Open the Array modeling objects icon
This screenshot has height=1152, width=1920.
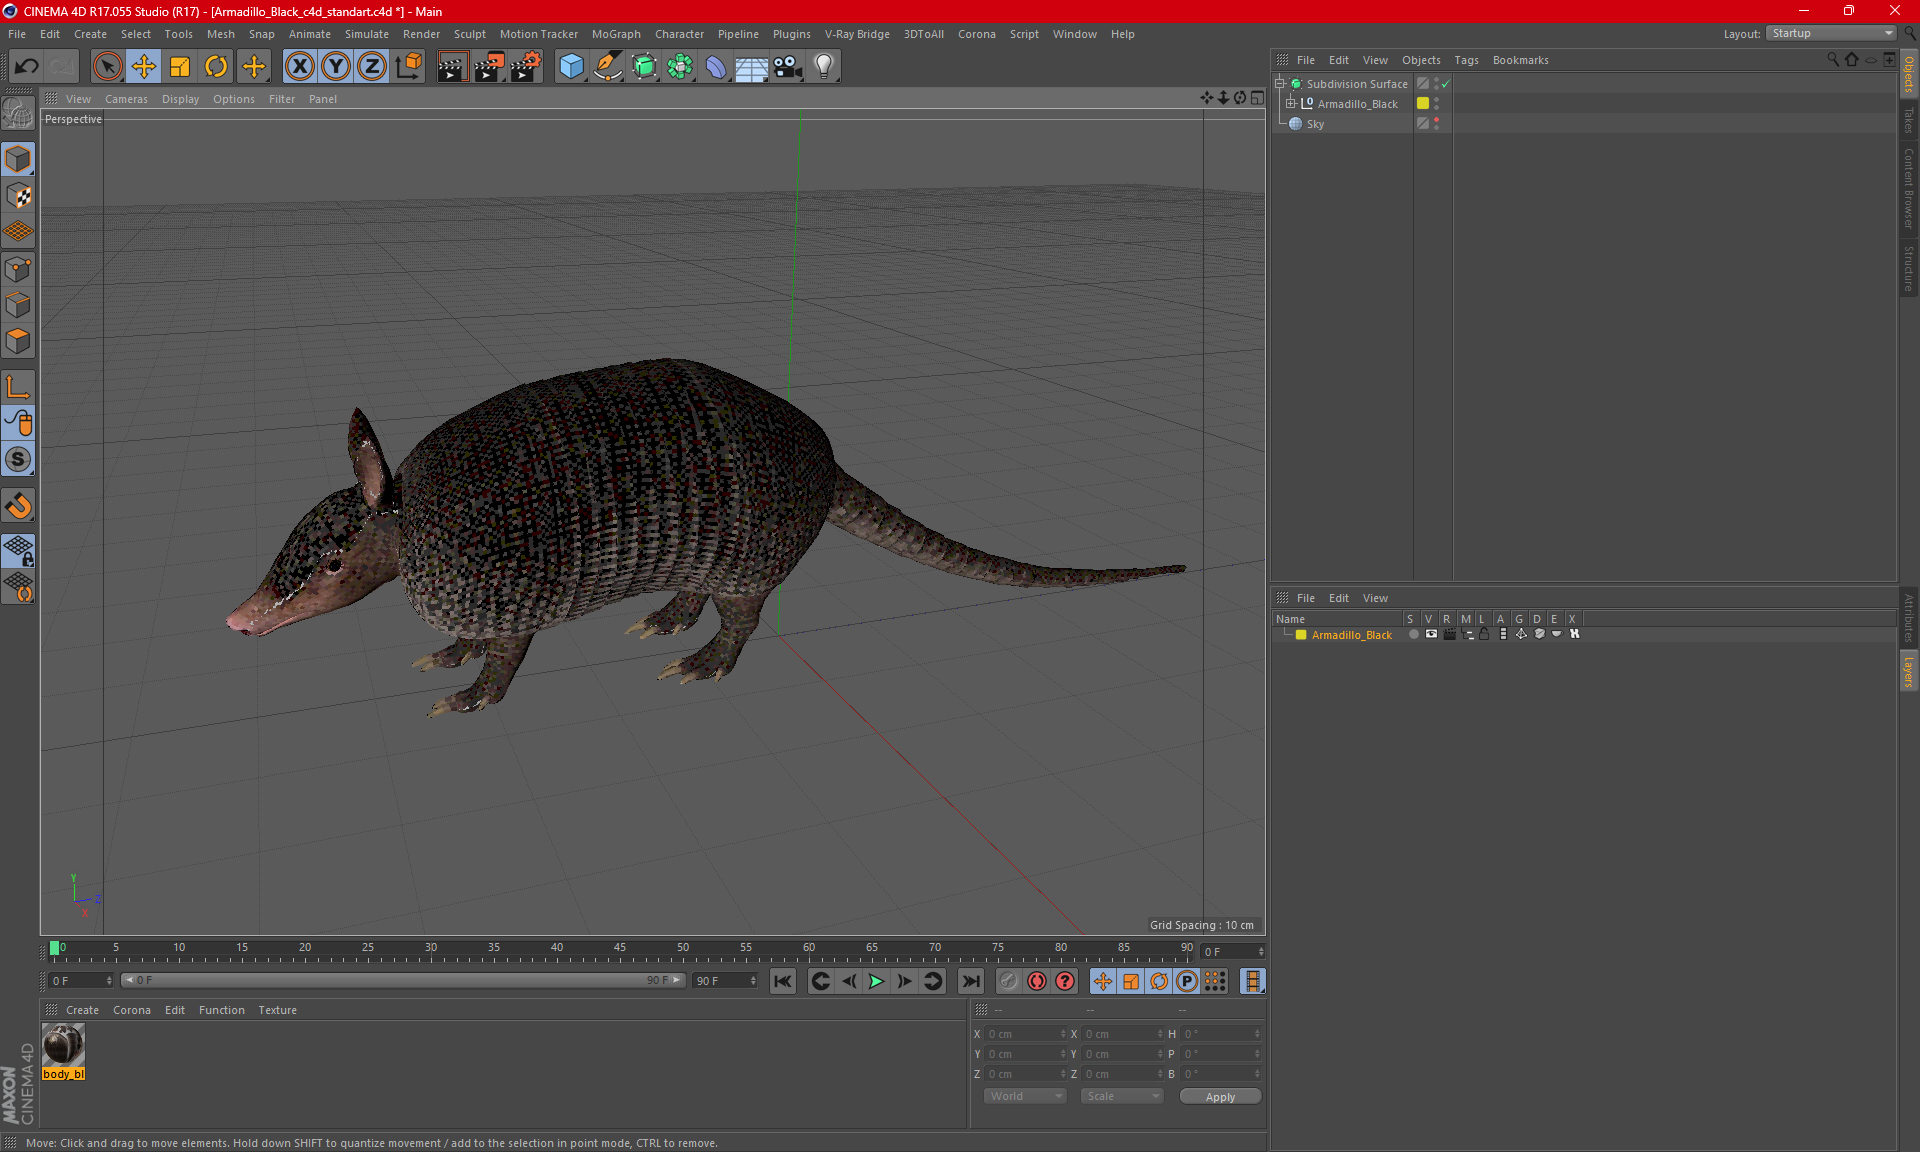point(680,67)
